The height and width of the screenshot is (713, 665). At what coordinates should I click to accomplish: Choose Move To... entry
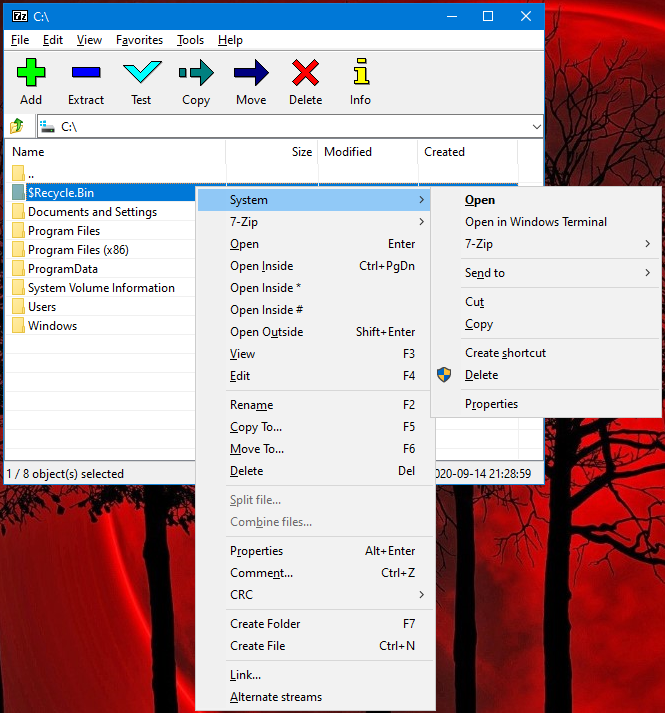tap(315, 449)
